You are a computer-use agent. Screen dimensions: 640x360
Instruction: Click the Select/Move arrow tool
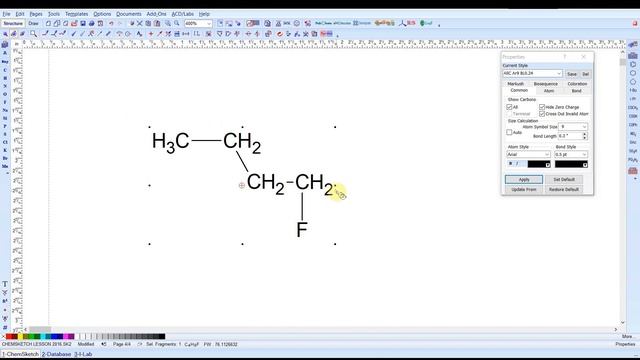pyautogui.click(x=5, y=34)
